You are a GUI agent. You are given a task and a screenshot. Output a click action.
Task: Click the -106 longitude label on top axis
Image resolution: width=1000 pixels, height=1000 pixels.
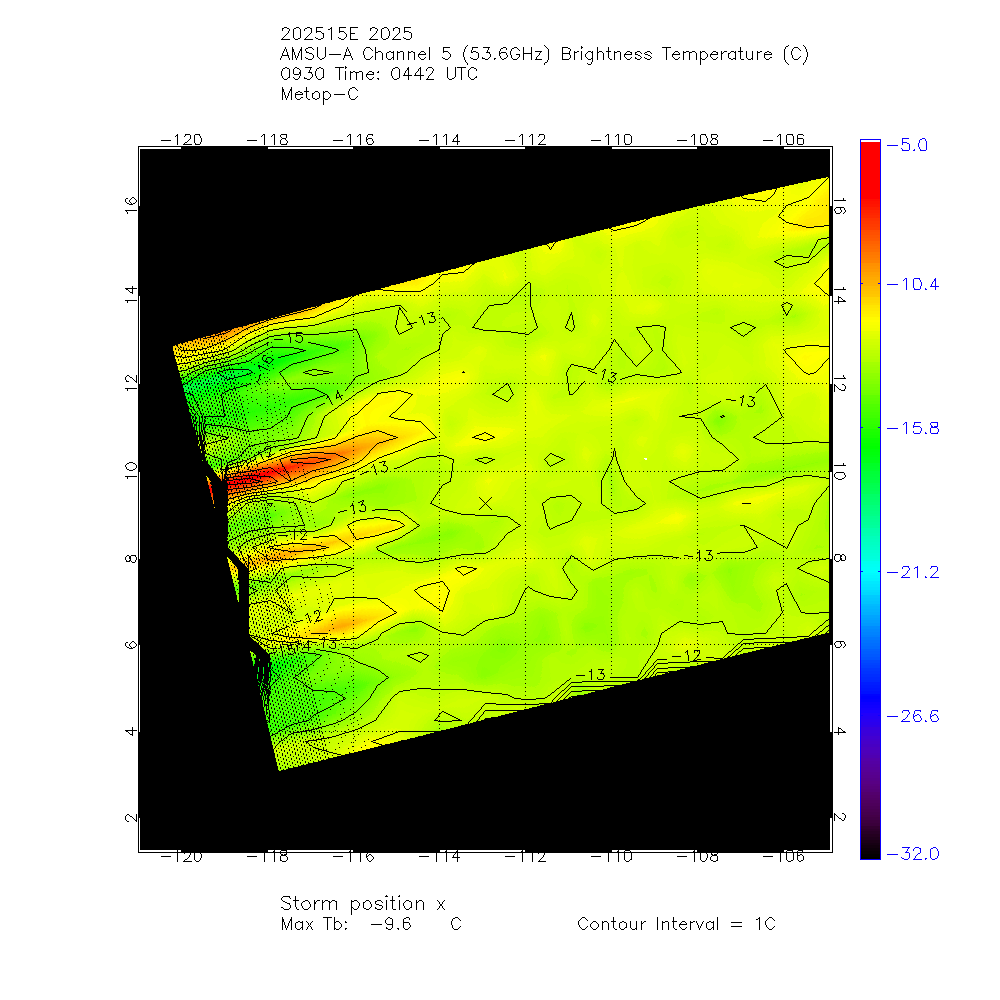[x=784, y=140]
